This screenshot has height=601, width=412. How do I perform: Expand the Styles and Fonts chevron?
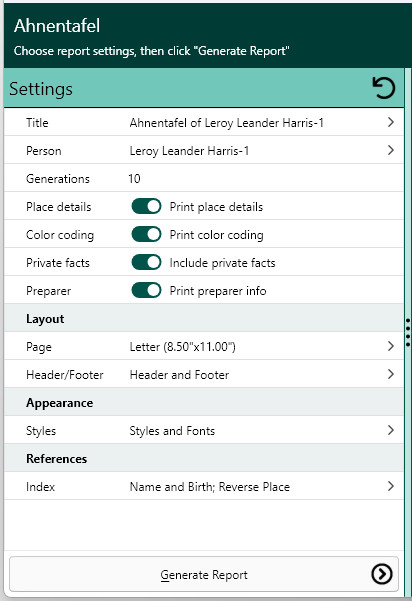coord(391,430)
